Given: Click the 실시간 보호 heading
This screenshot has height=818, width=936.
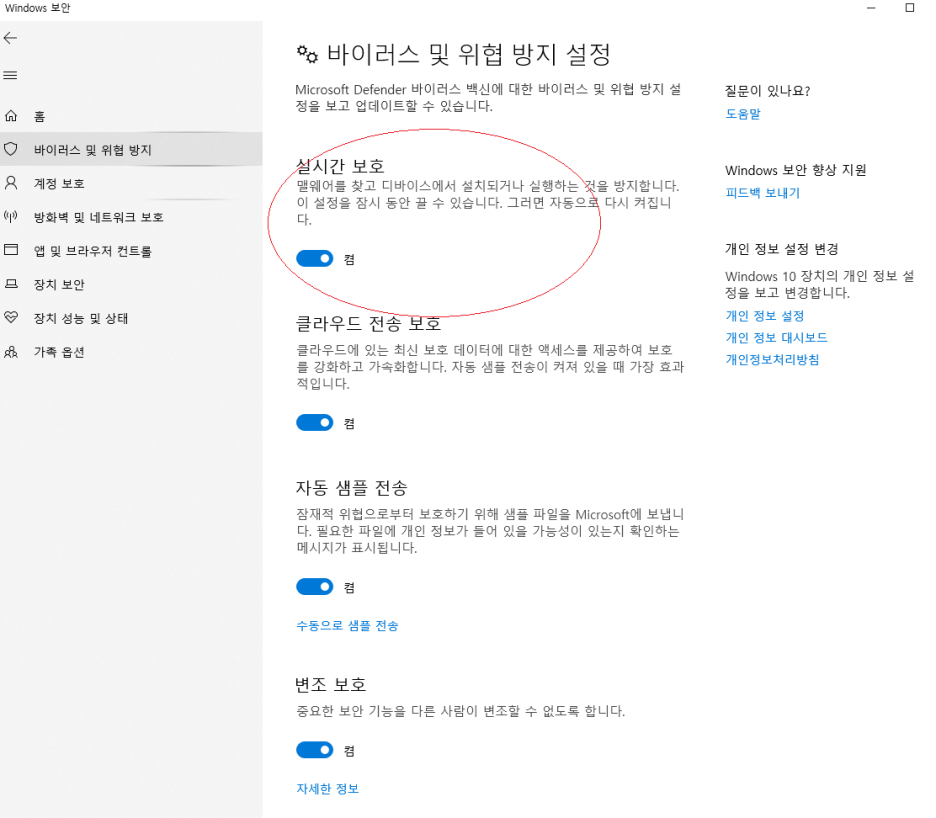Looking at the screenshot, I should click(x=340, y=165).
